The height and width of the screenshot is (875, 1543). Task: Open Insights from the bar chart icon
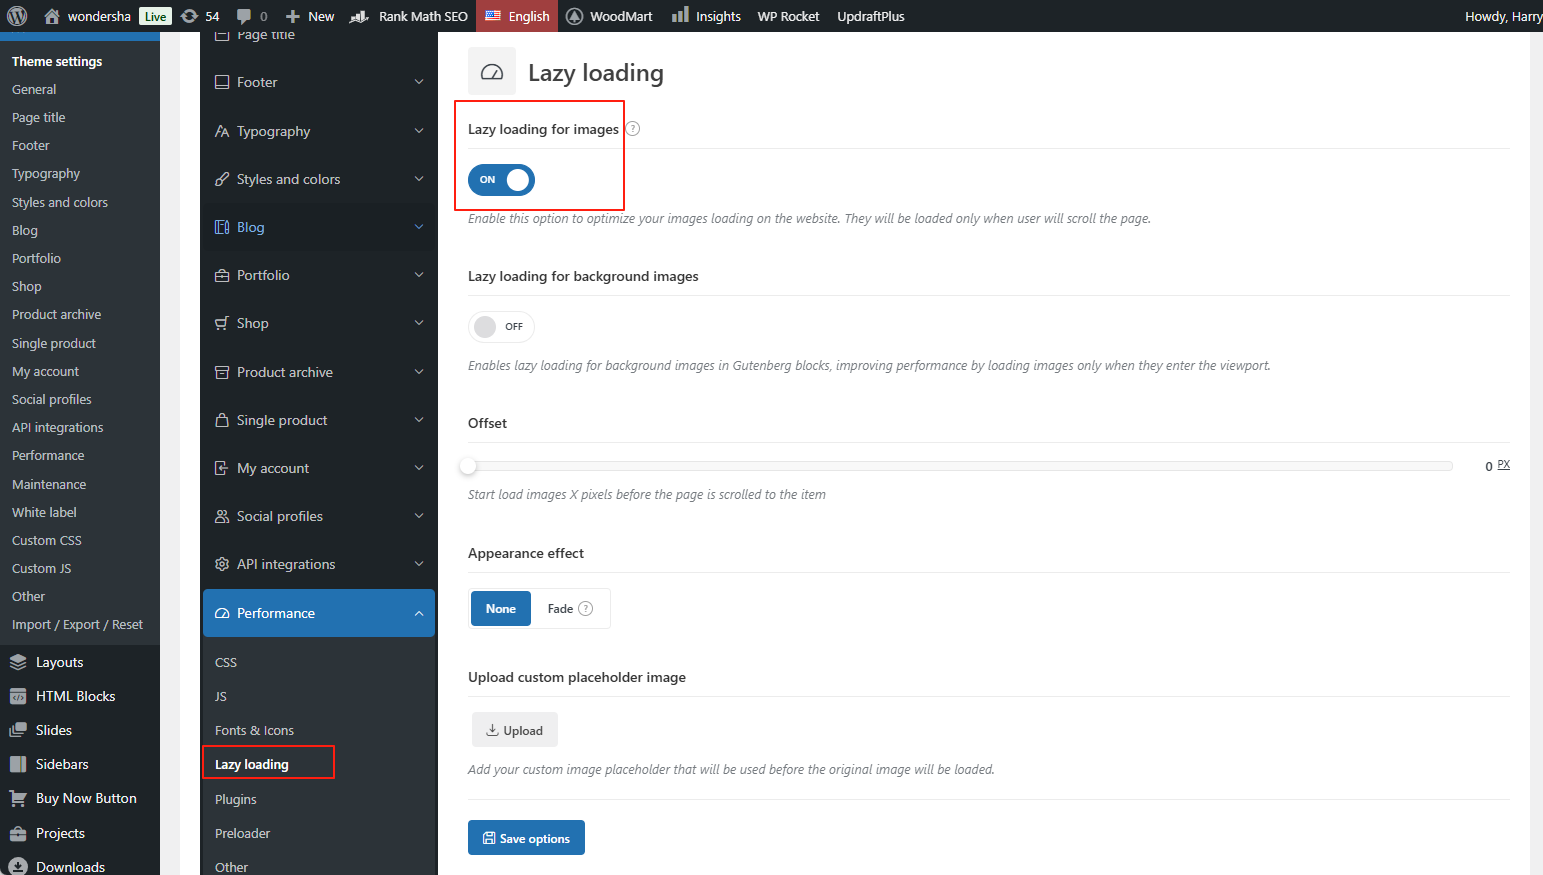[680, 16]
